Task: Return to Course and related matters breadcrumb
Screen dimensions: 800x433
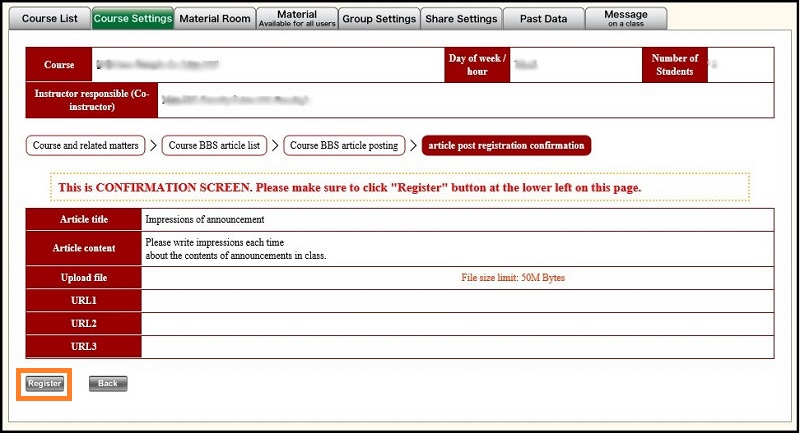Action: click(x=86, y=146)
